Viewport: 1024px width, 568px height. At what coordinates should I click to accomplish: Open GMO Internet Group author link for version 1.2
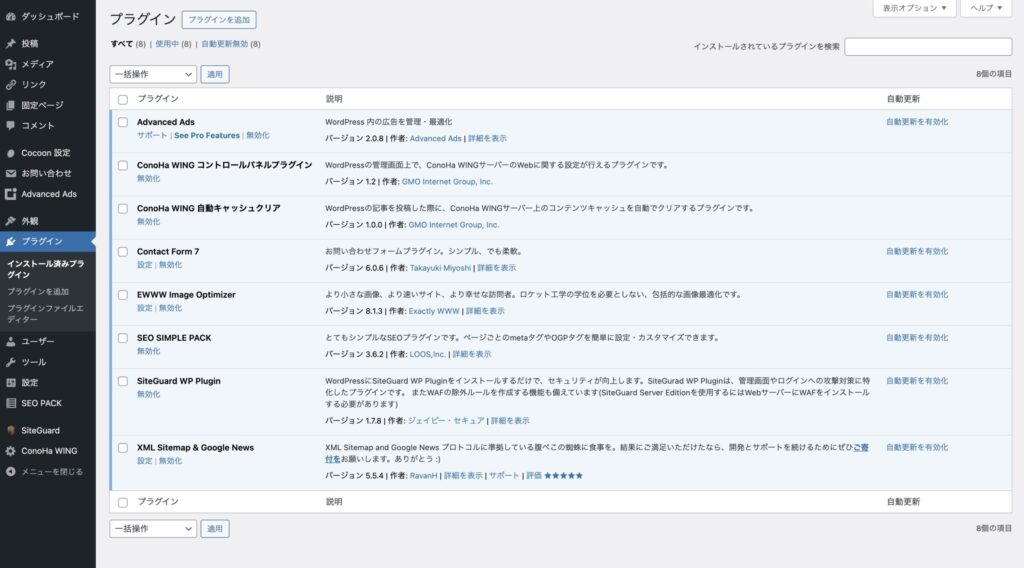[x=447, y=181]
